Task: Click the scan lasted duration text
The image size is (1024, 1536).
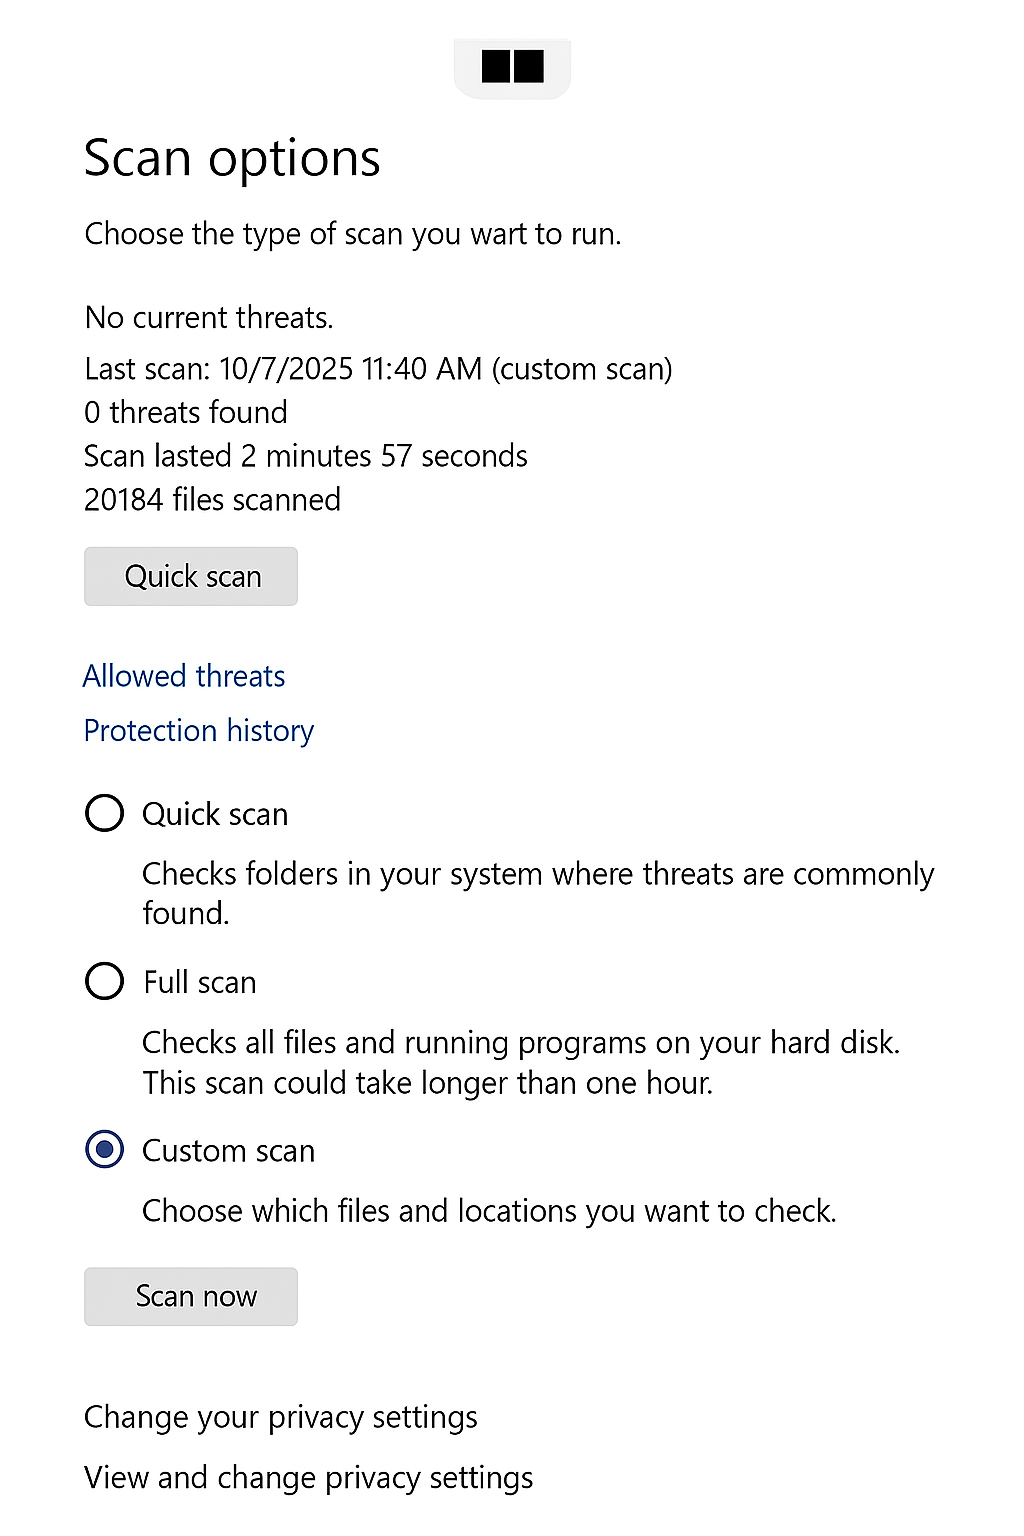Action: pos(306,456)
